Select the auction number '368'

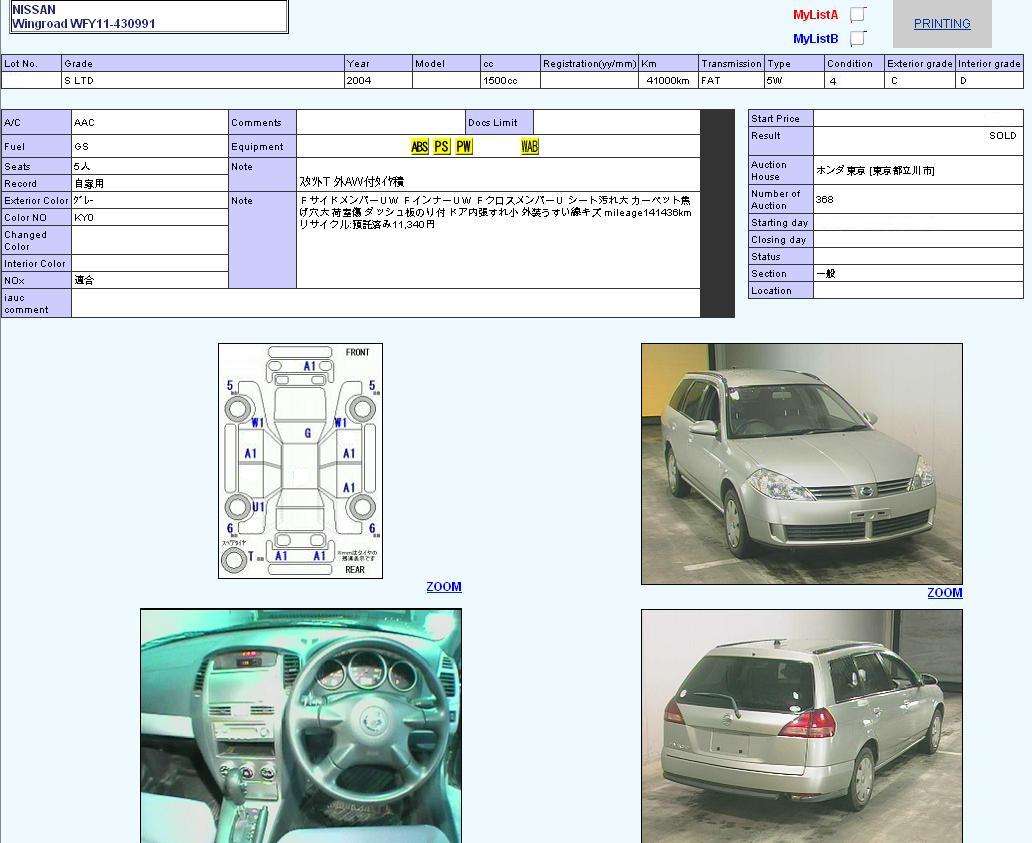pos(824,199)
